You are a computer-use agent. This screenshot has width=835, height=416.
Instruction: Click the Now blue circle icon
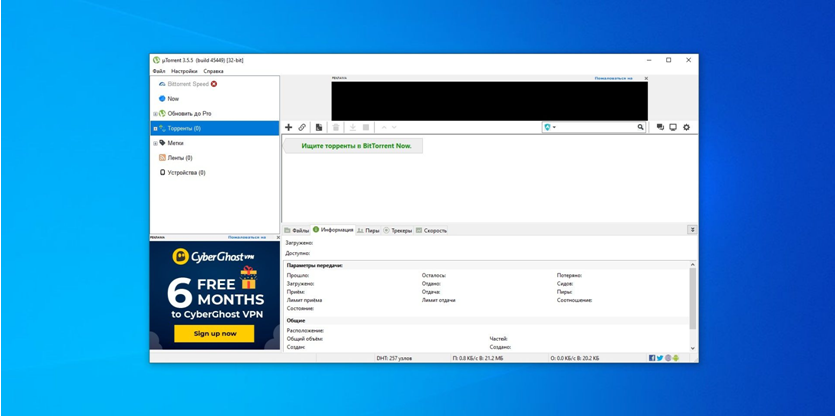tap(162, 99)
